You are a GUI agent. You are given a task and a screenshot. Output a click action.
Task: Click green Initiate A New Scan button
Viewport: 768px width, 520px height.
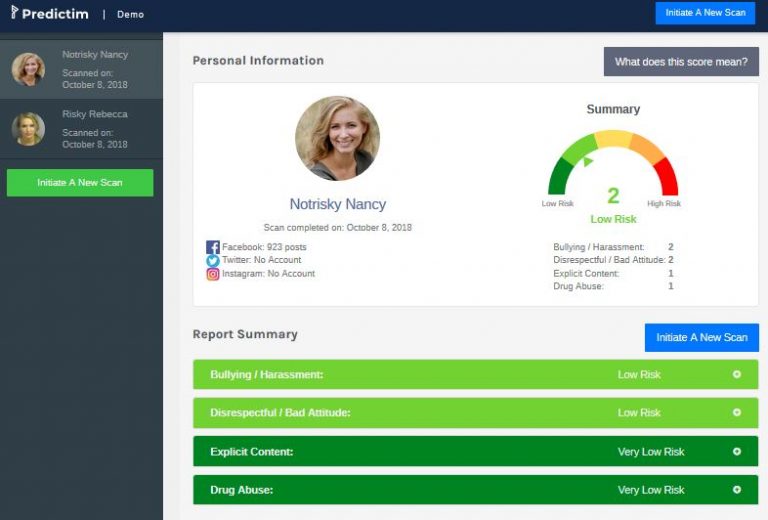[x=80, y=183]
